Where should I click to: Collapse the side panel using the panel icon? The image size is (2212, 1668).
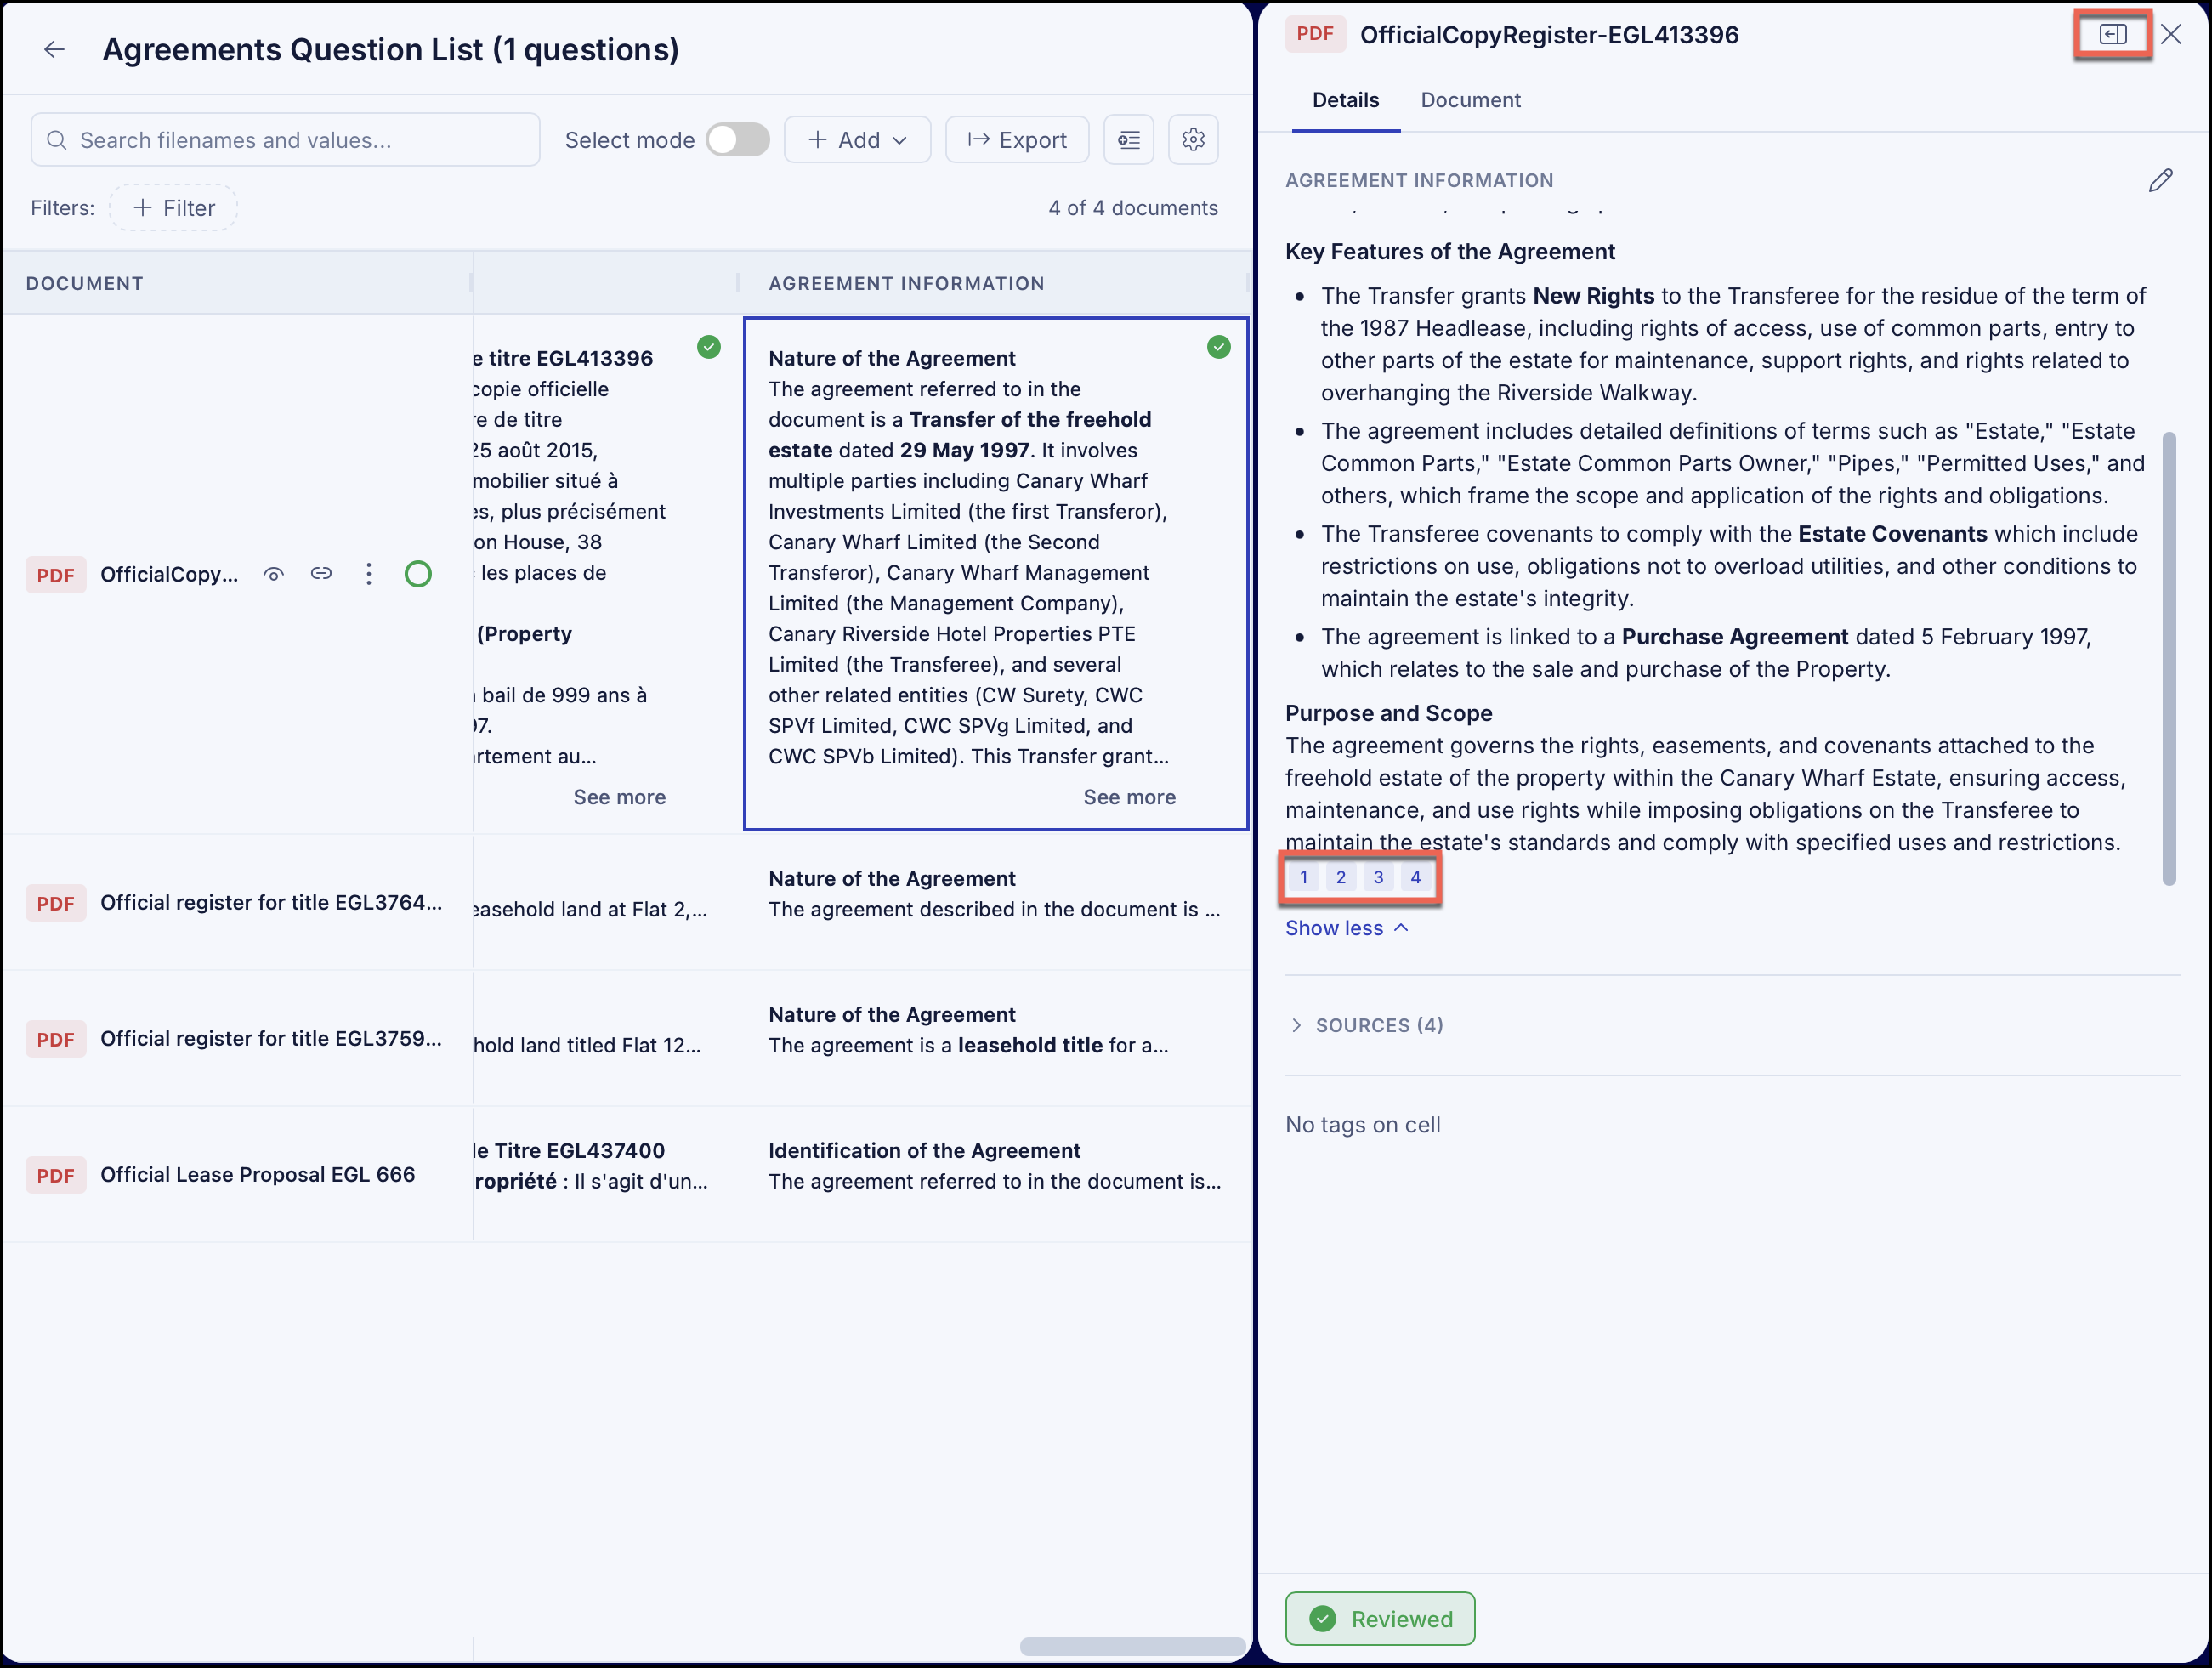click(x=2112, y=34)
